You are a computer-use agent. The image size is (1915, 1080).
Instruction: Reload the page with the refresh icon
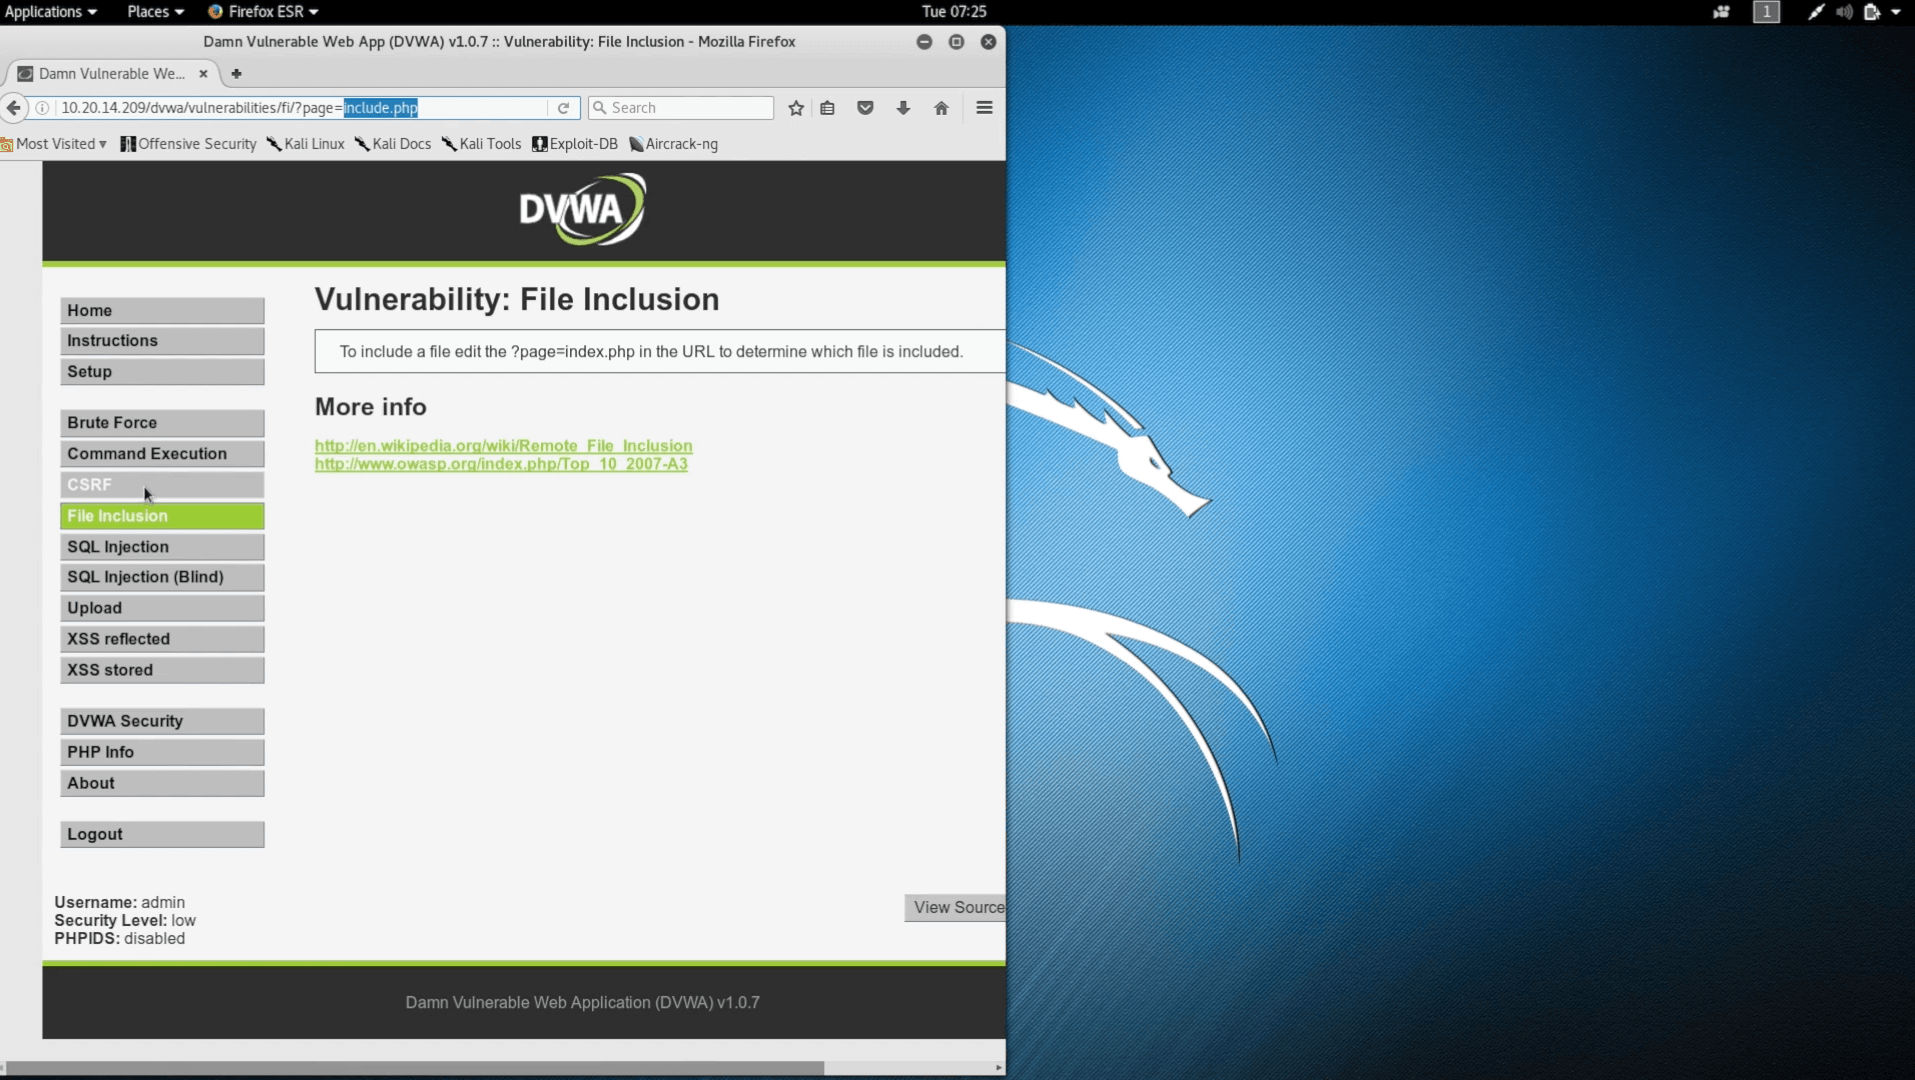pyautogui.click(x=563, y=108)
